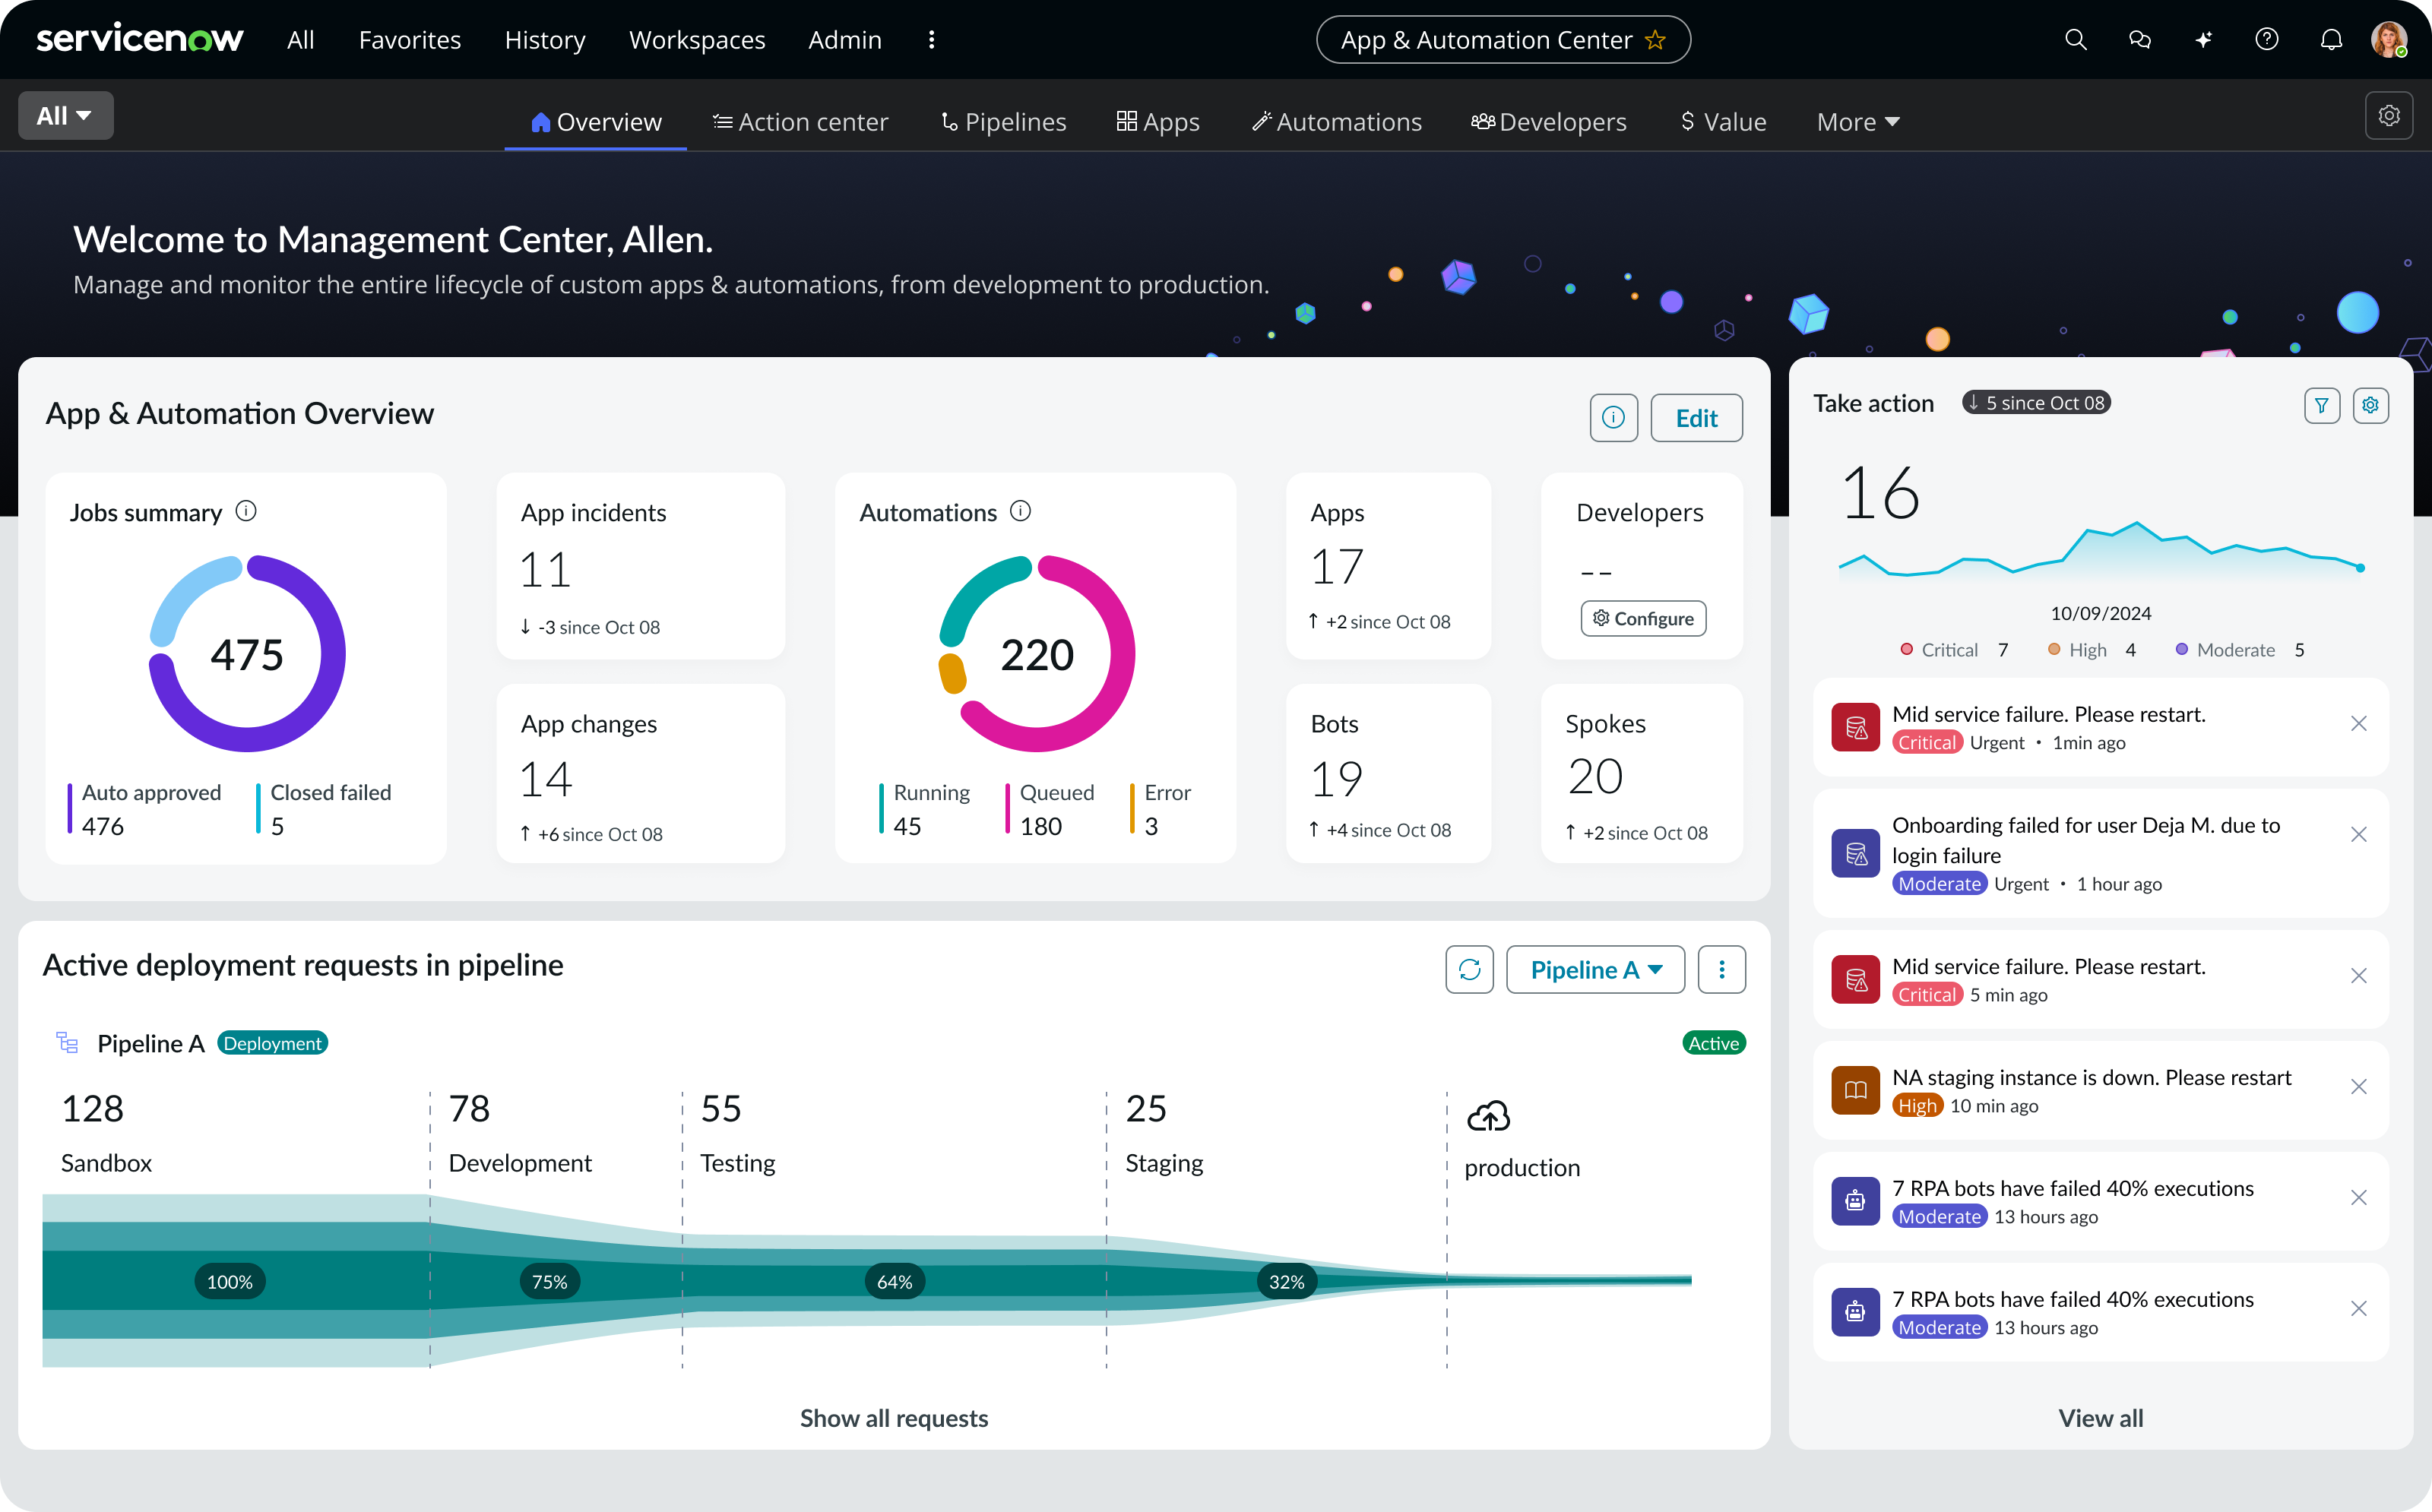
Task: Click the AI sparkle assistant icon
Action: pos(2204,40)
